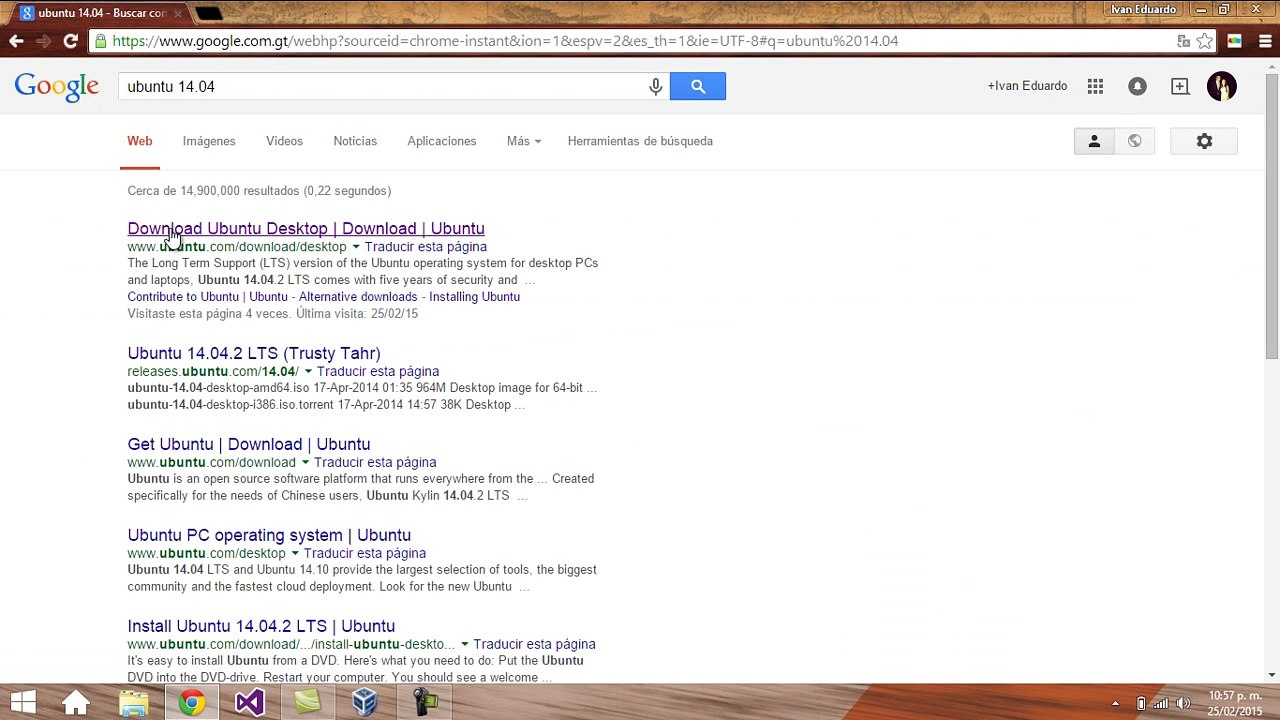Close the ubuntu 14.04 browser tab

point(178,13)
